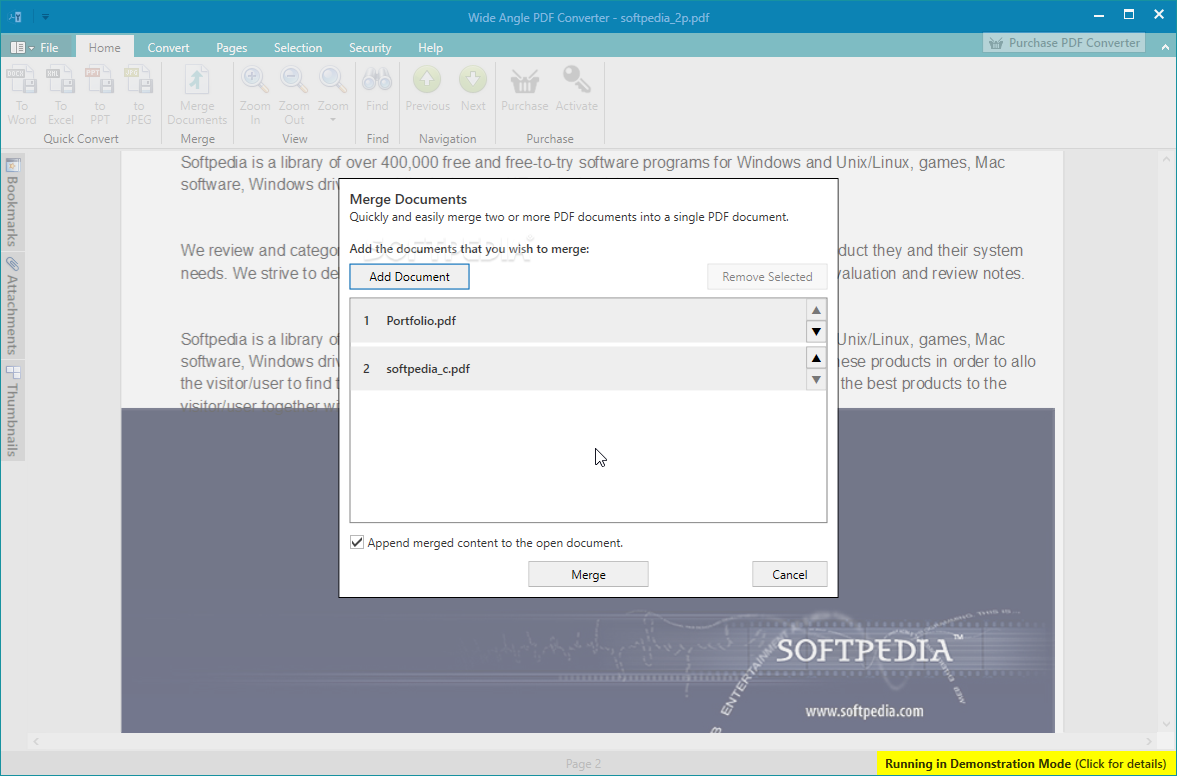Click the app icon in title bar
The image size is (1177, 776).
coord(15,17)
